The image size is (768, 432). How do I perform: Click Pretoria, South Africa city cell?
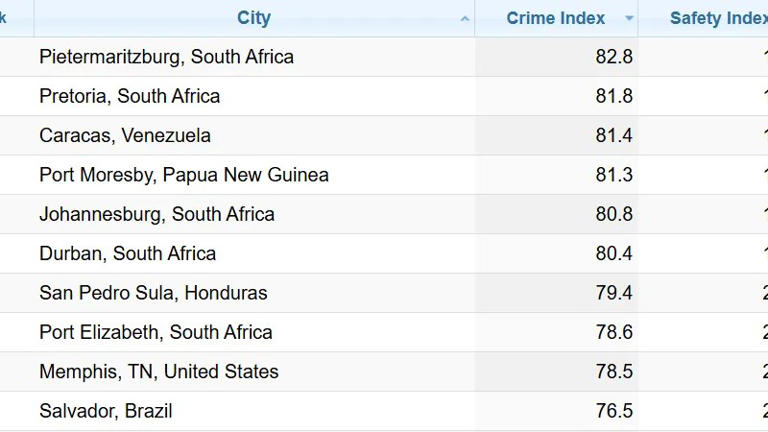(x=129, y=96)
